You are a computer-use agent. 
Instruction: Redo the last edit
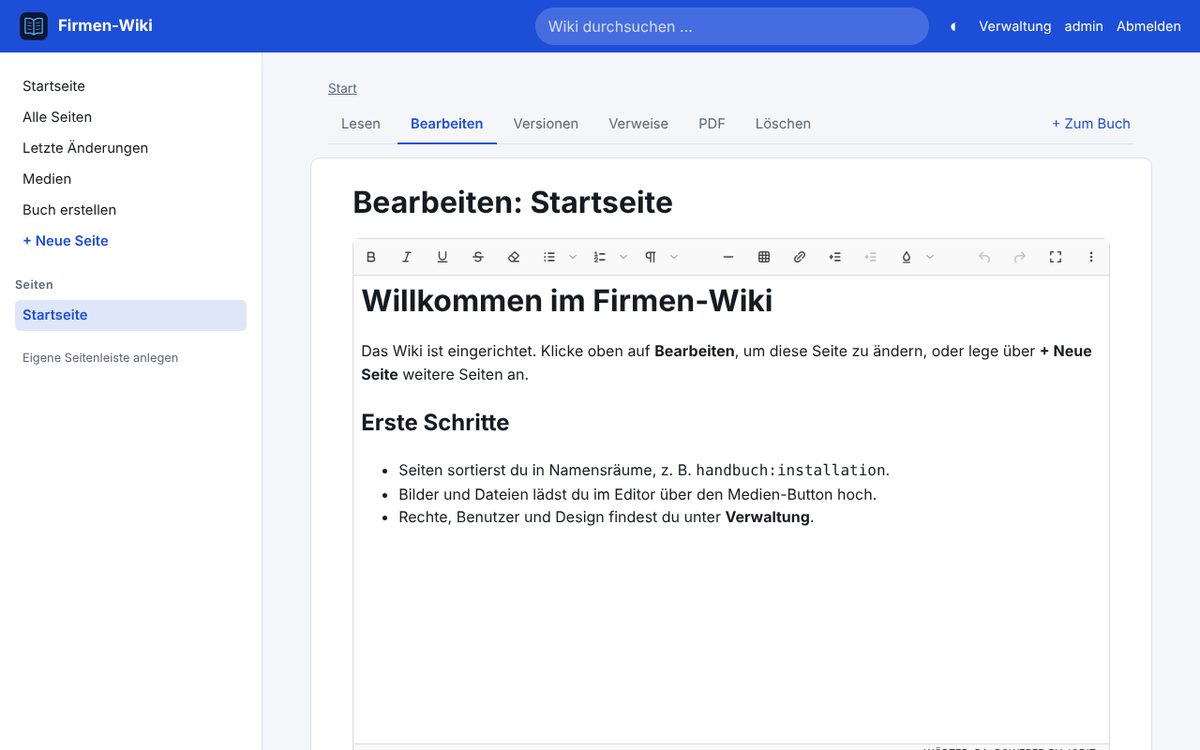pos(1020,257)
